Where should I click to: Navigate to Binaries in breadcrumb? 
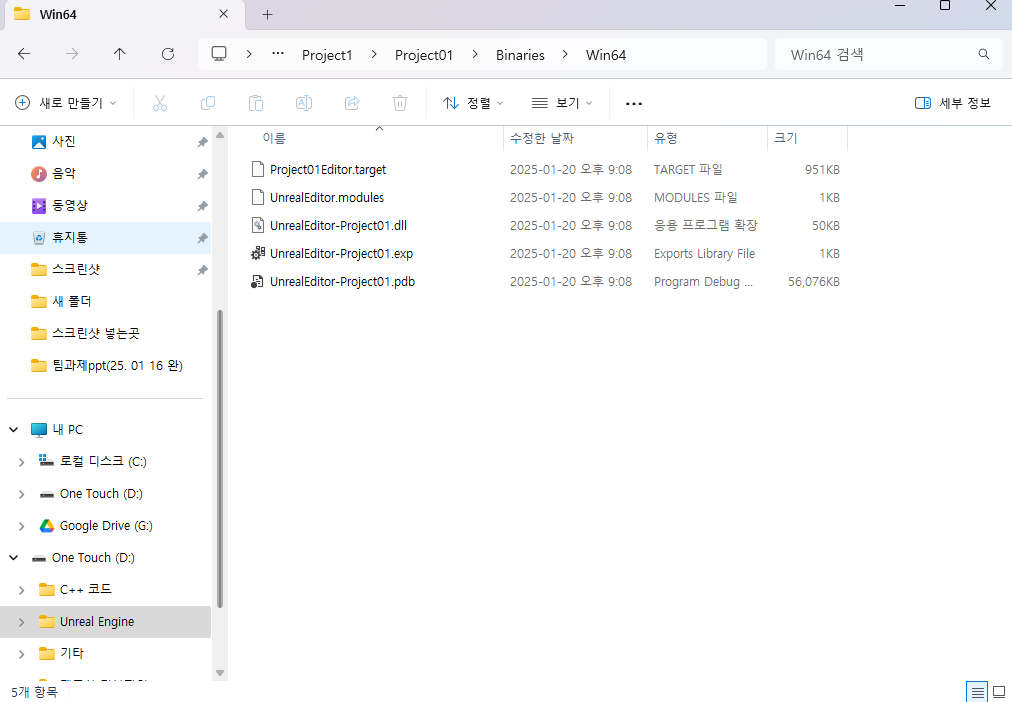[x=520, y=55]
